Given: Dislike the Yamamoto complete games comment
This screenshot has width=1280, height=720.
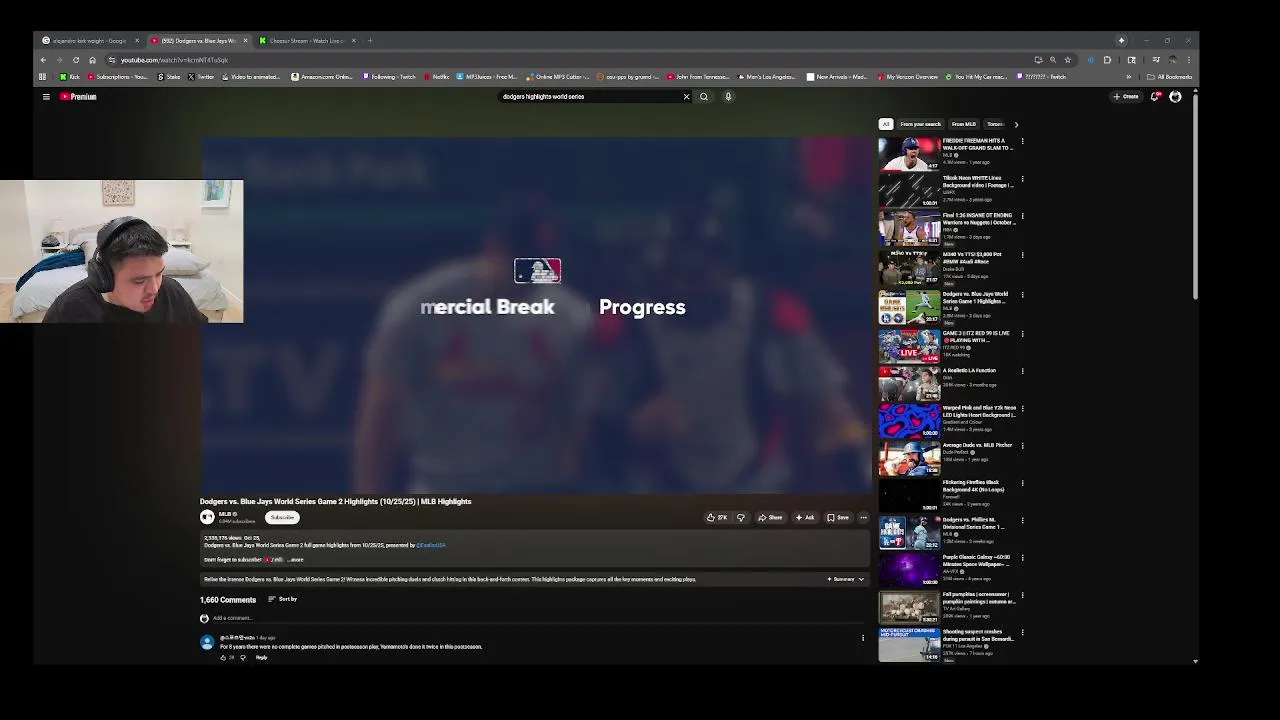Looking at the screenshot, I should tap(242, 657).
